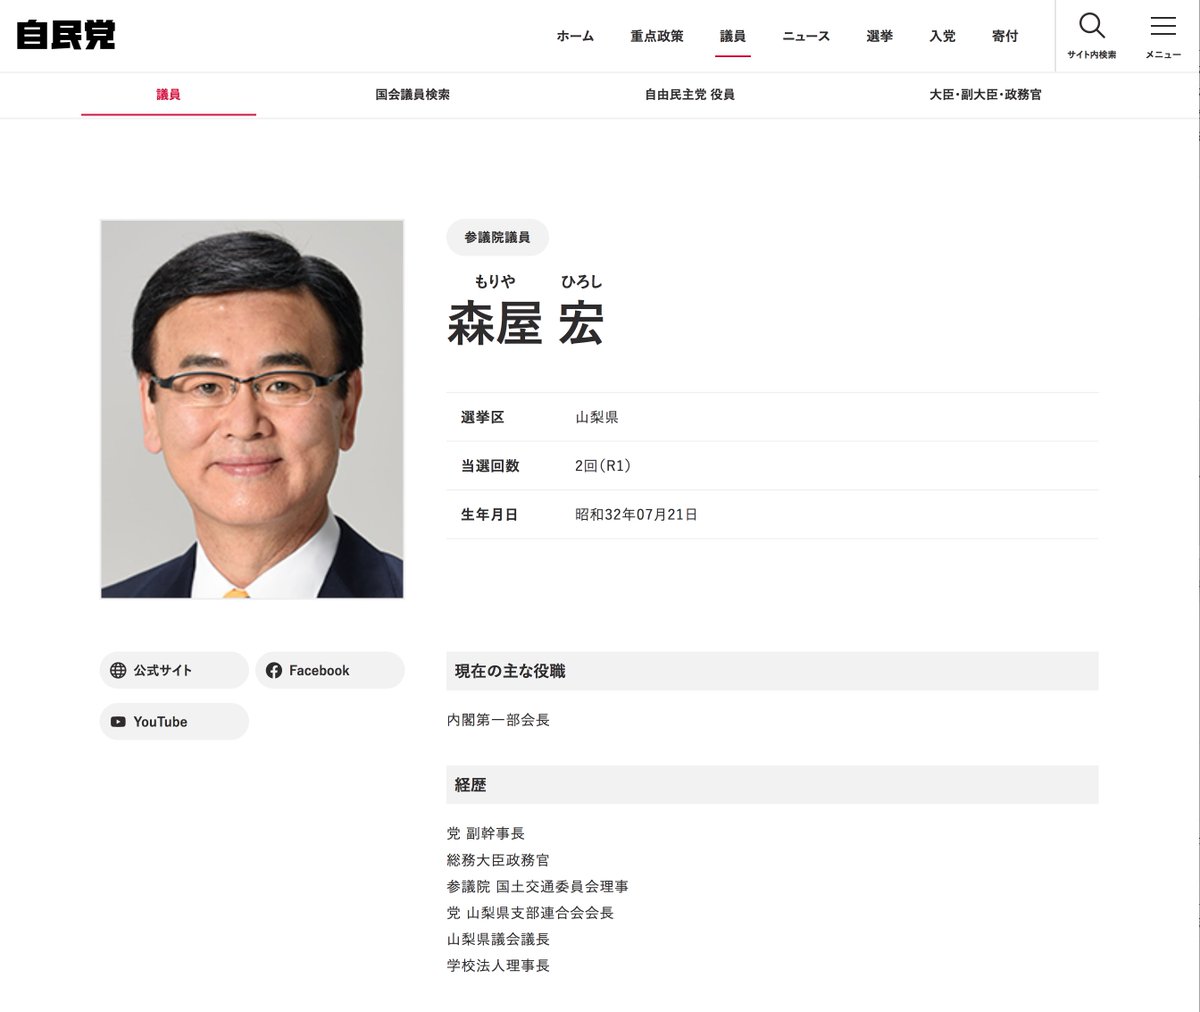Open the Facebook link button
1200x1012 pixels.
(330, 670)
